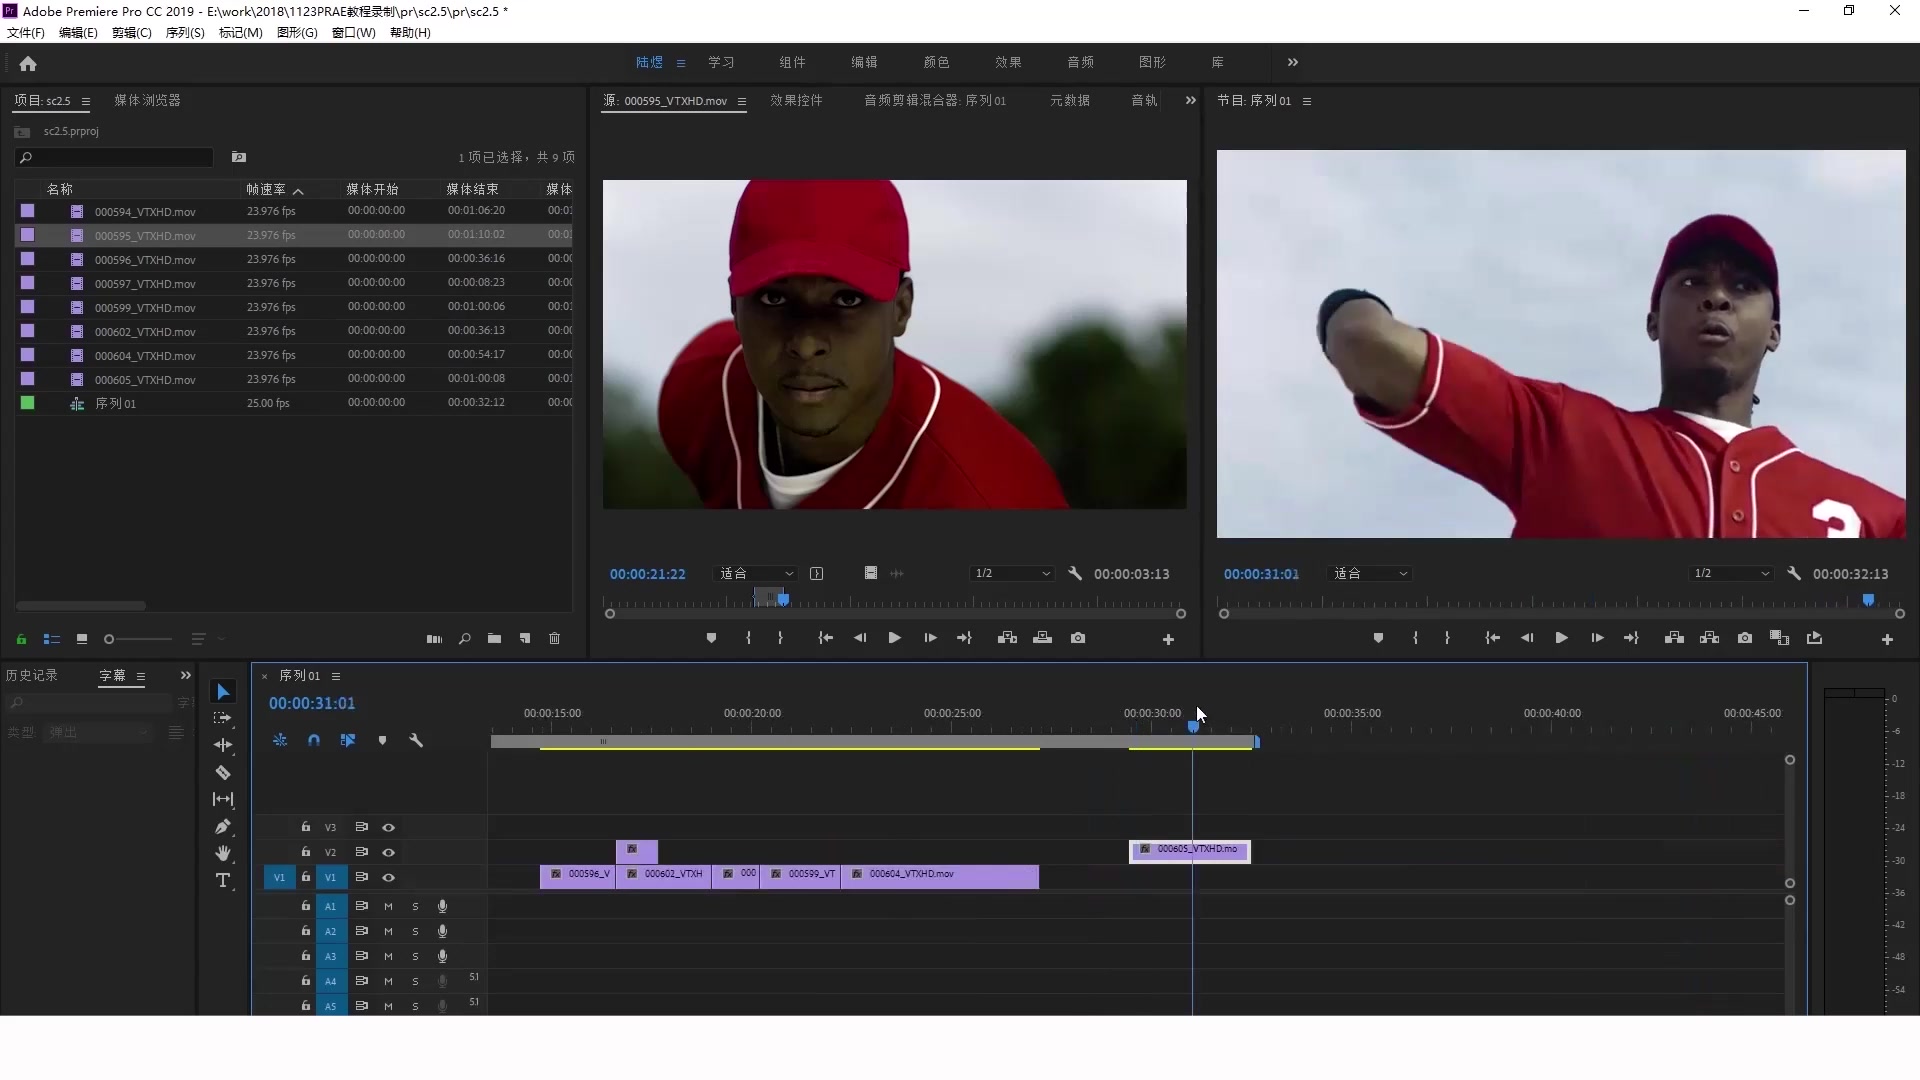Open fit dropdown in source monitor
The image size is (1920, 1080).
point(754,574)
